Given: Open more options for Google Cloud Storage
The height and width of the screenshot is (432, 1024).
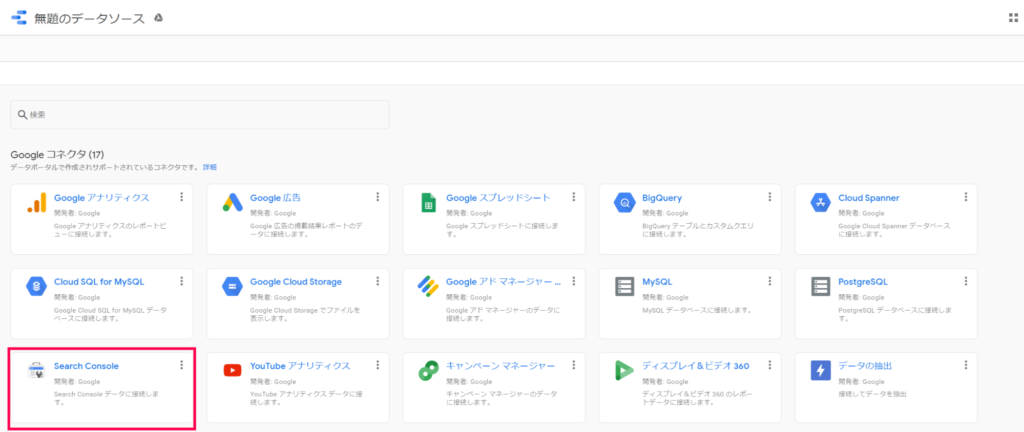Looking at the screenshot, I should point(377,281).
